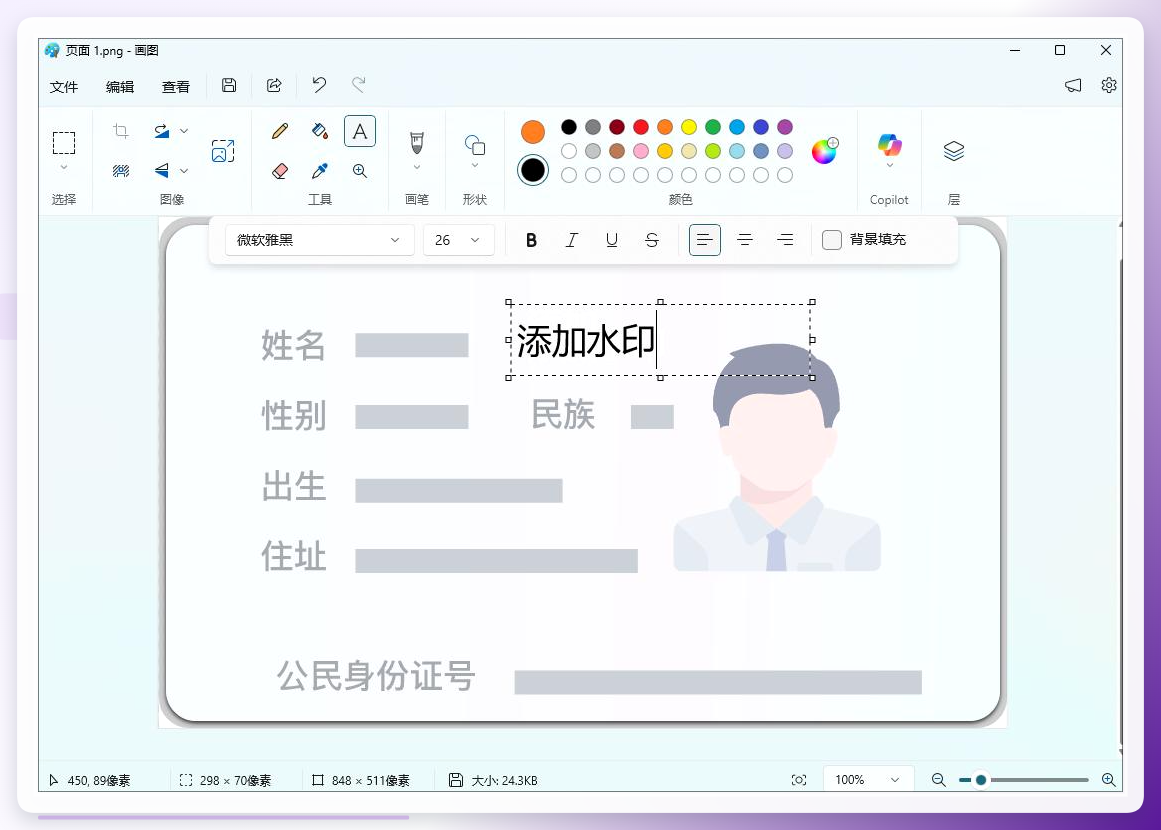Open the 文件 menu
This screenshot has width=1161, height=830.
point(64,87)
